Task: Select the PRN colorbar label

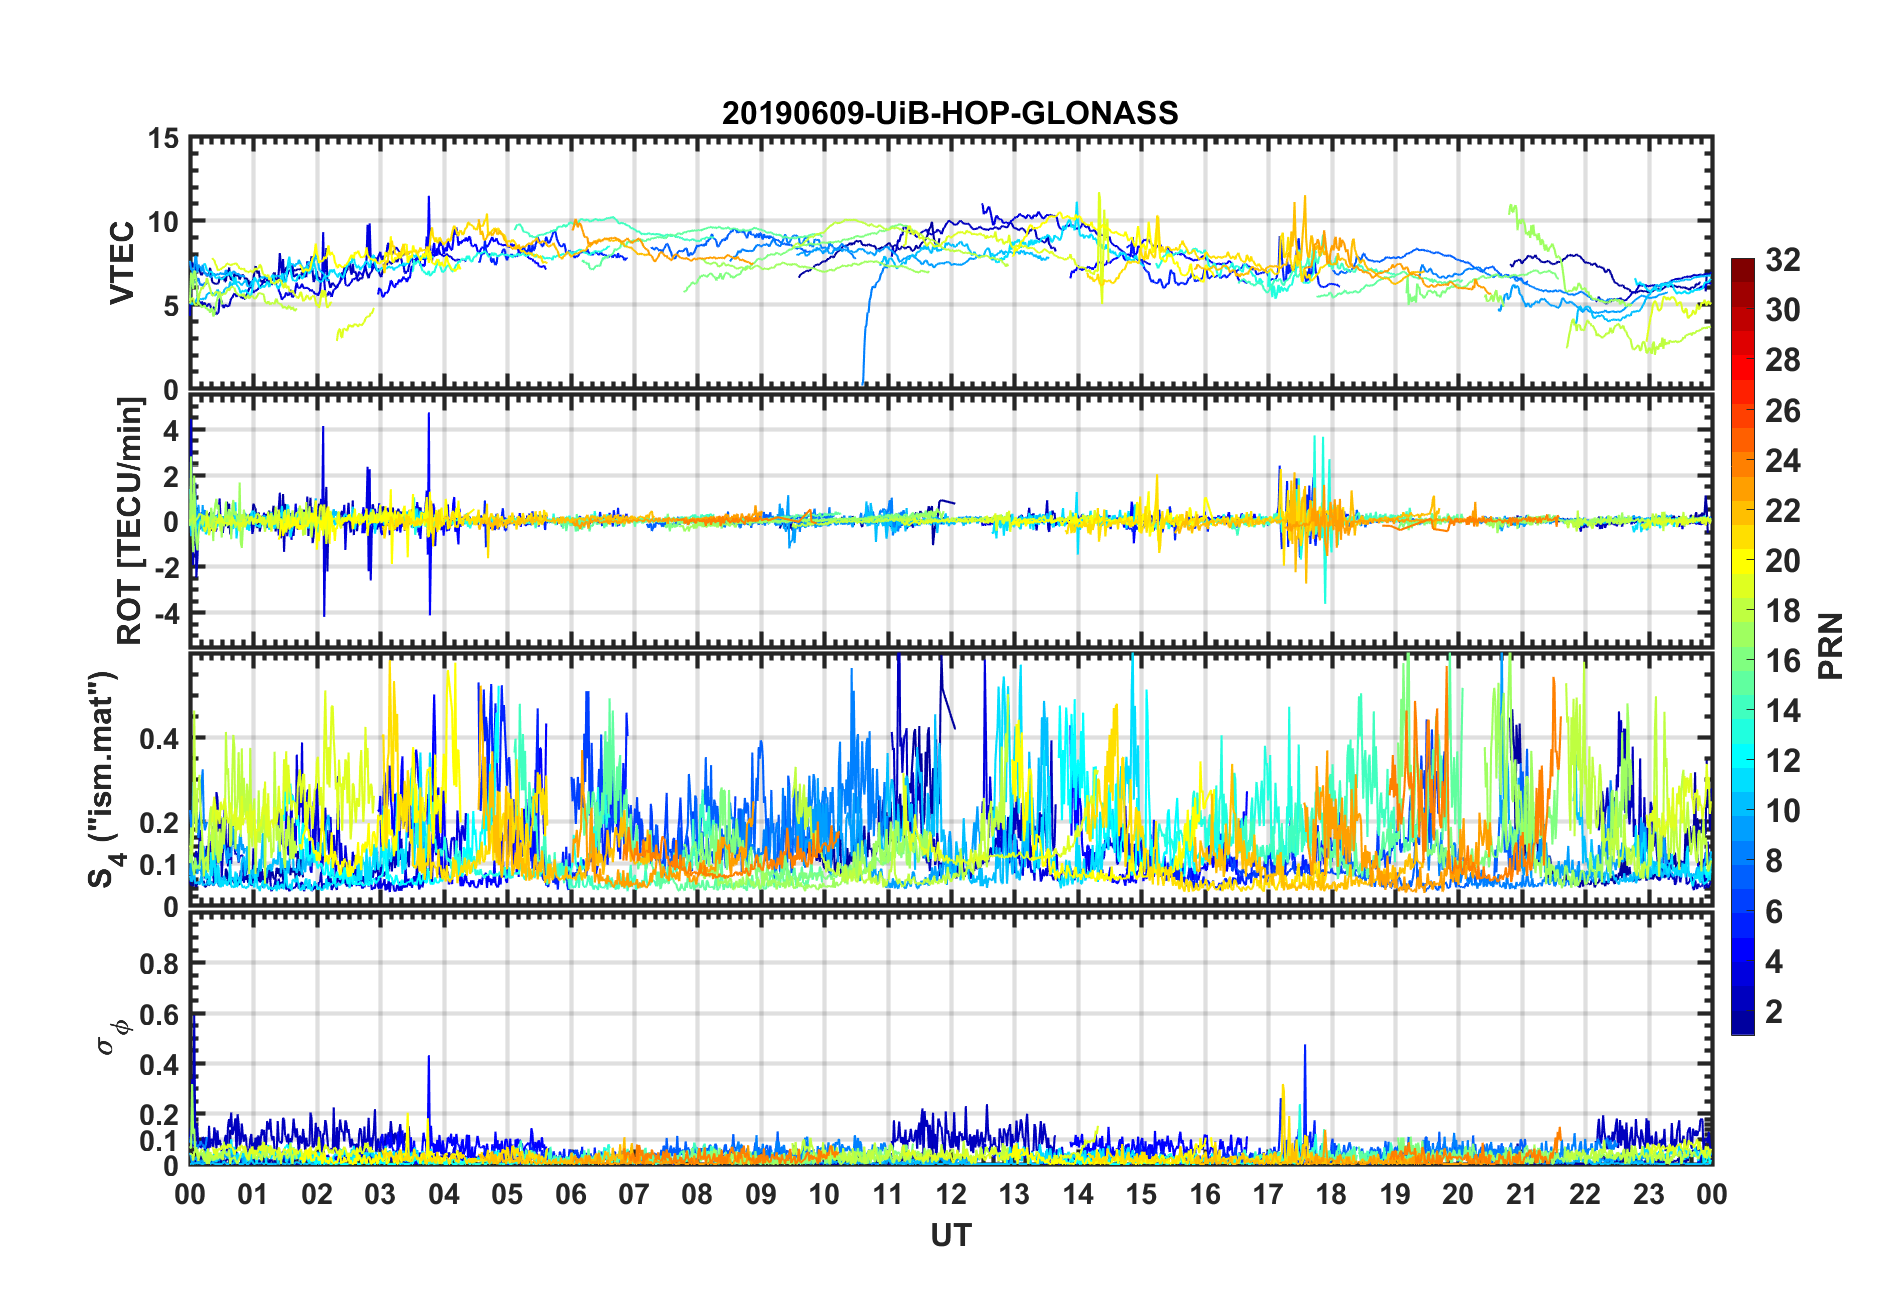Action: coord(1831,646)
